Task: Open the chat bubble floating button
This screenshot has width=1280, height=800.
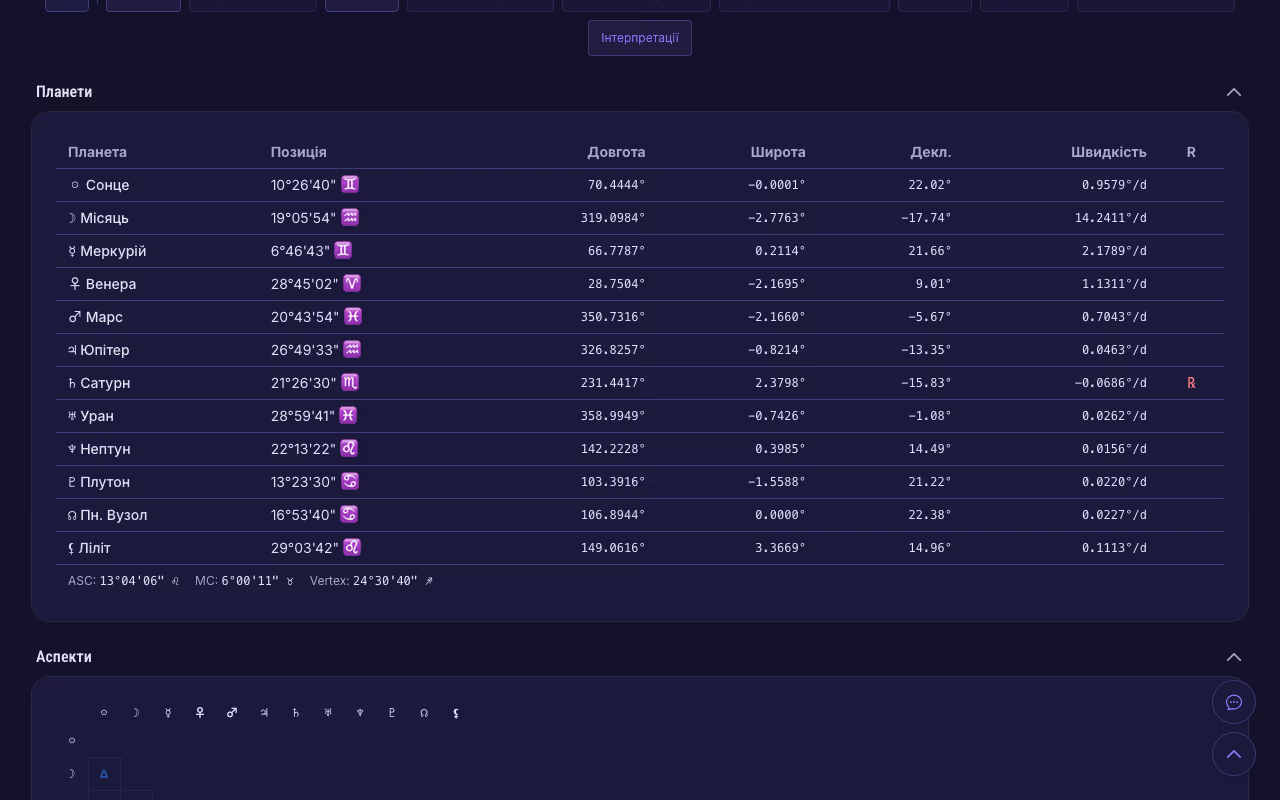Action: tap(1233, 702)
